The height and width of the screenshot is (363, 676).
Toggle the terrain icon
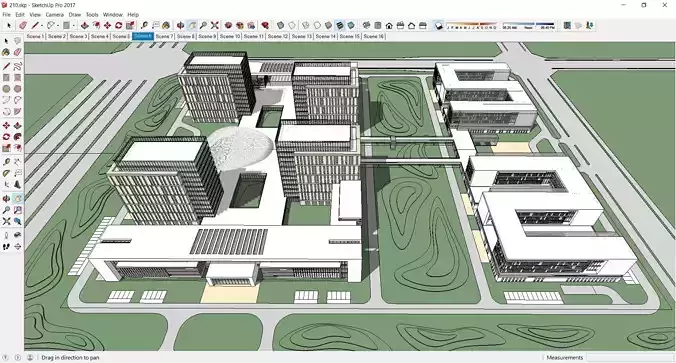578,25
